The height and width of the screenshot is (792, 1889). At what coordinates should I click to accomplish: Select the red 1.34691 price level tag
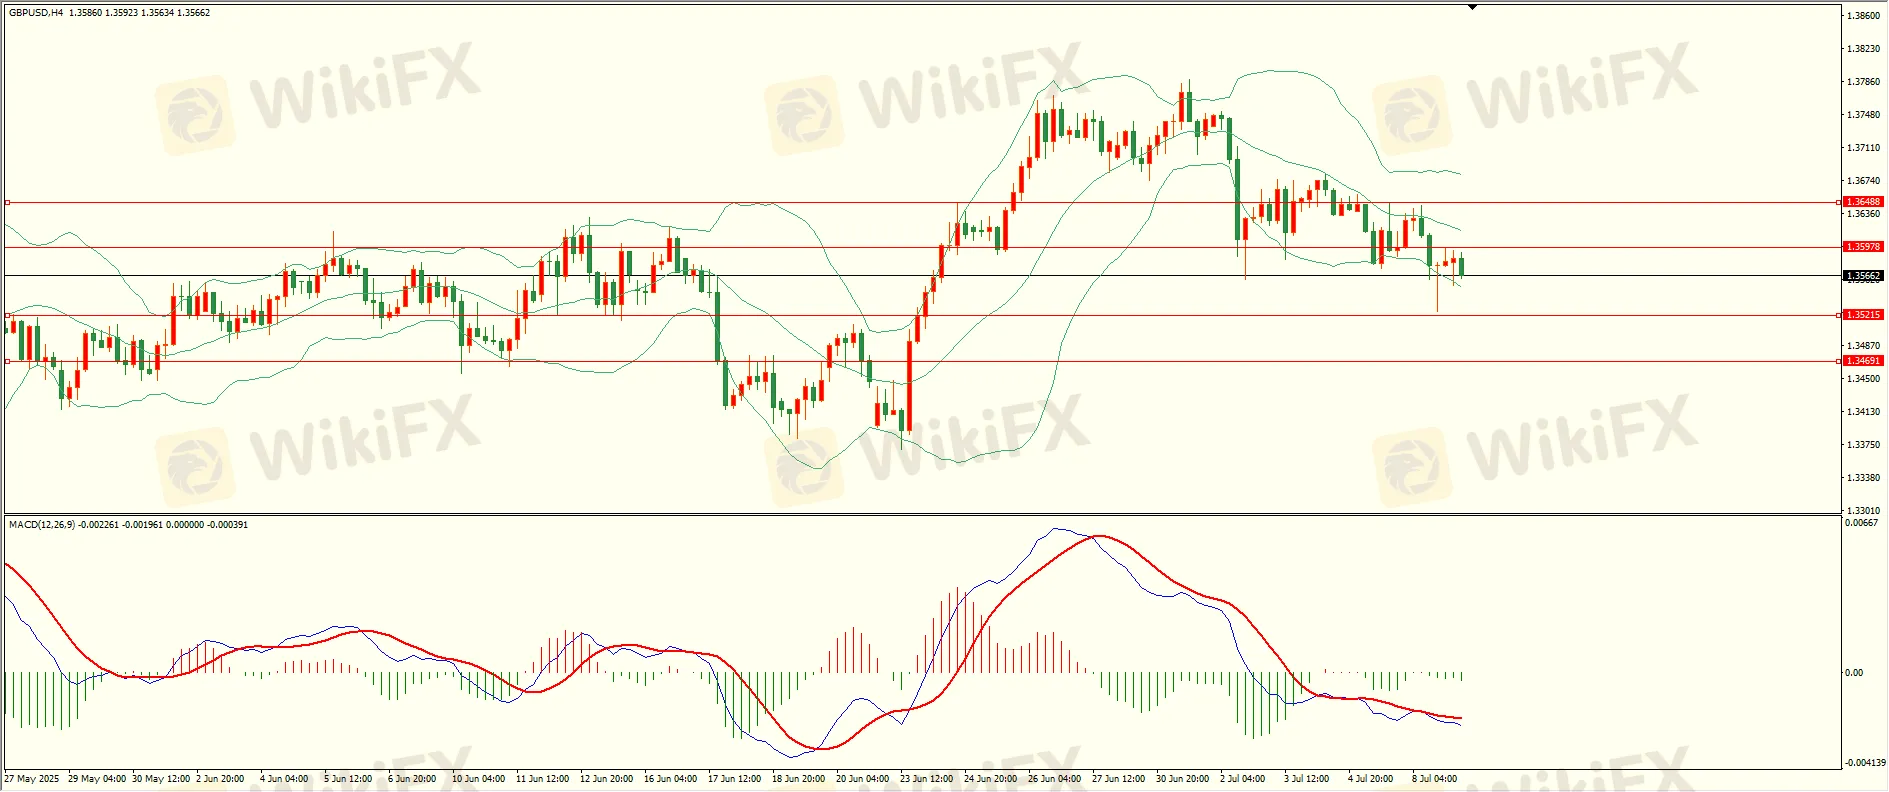(1863, 361)
